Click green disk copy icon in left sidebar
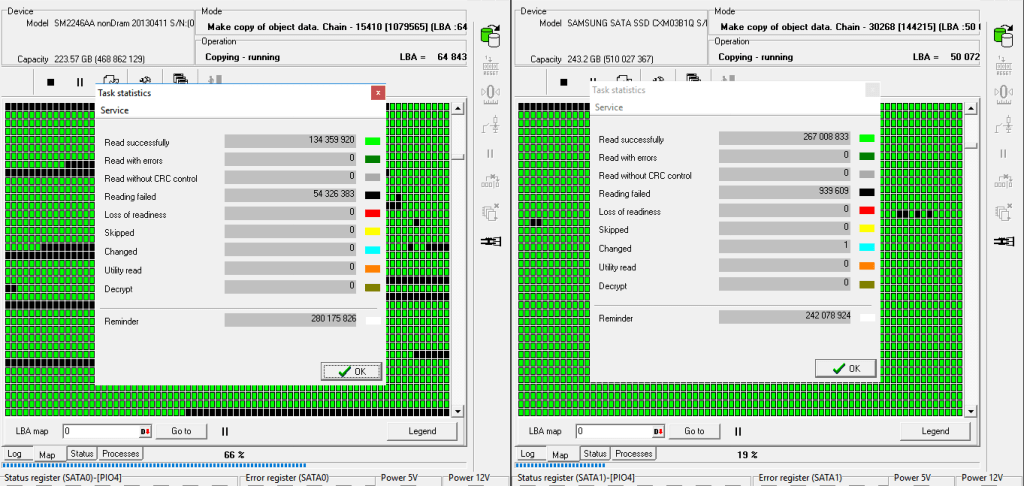 (x=490, y=36)
